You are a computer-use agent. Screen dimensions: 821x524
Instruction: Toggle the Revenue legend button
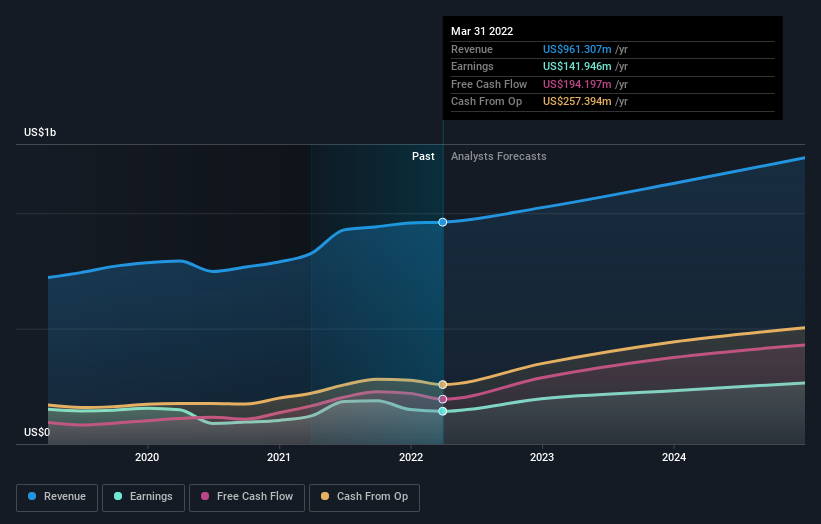(57, 497)
